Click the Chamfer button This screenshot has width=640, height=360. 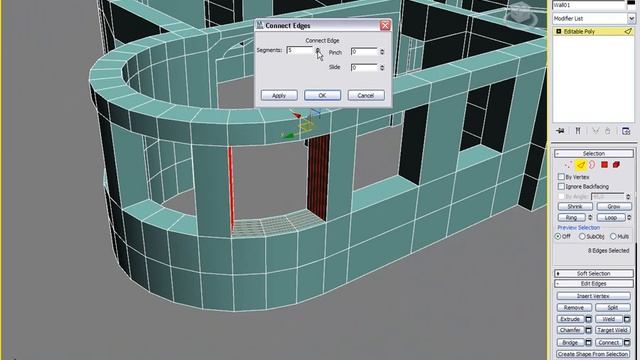tap(570, 330)
